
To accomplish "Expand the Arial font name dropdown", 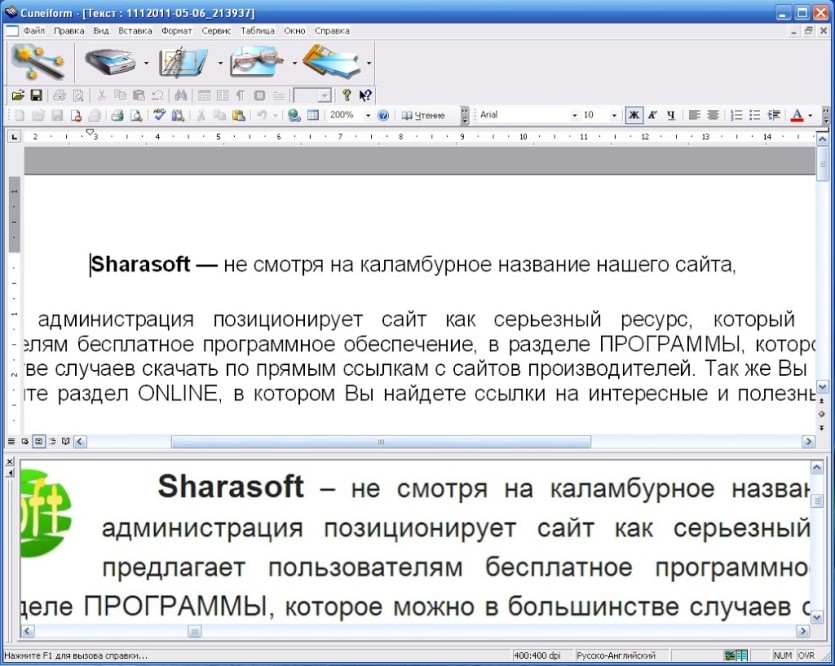I will (575, 116).
